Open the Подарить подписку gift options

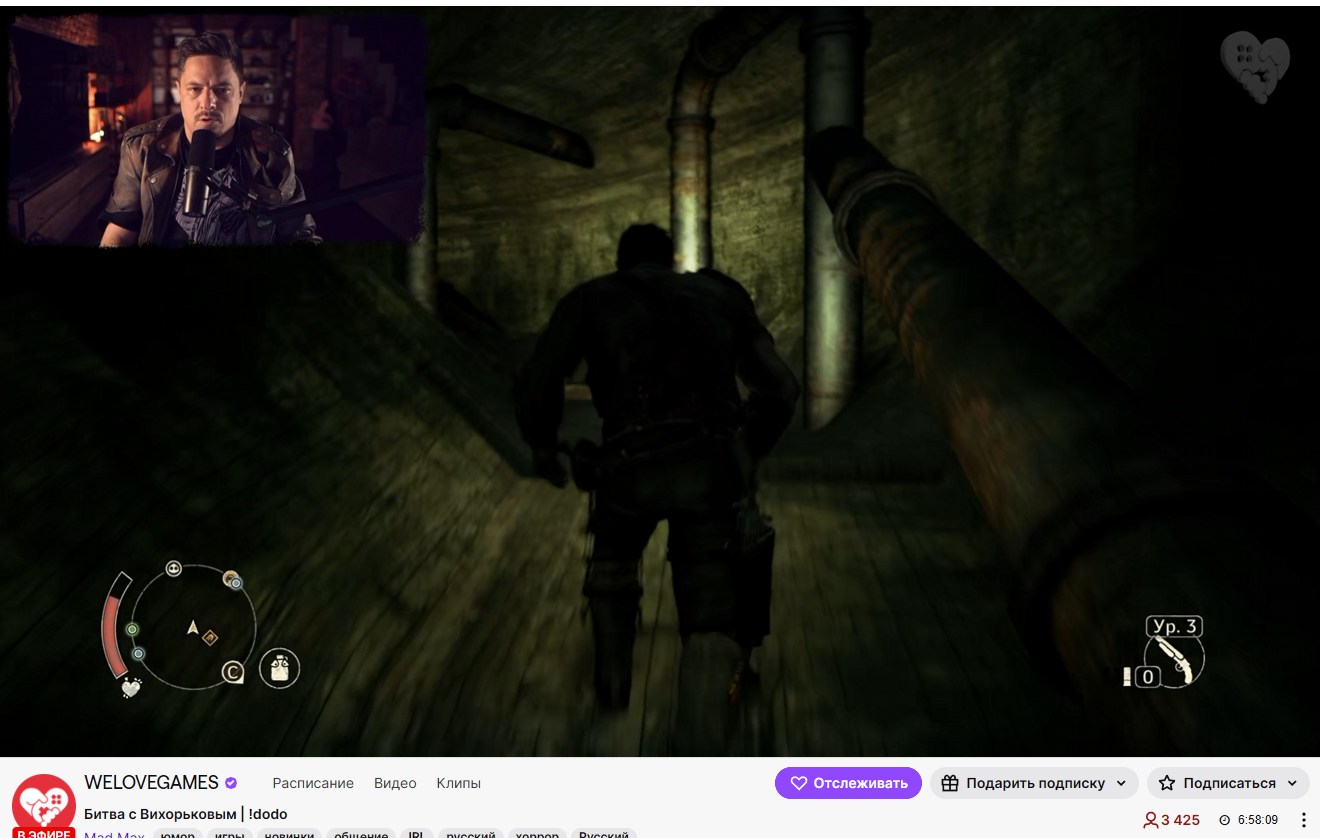tap(1034, 783)
